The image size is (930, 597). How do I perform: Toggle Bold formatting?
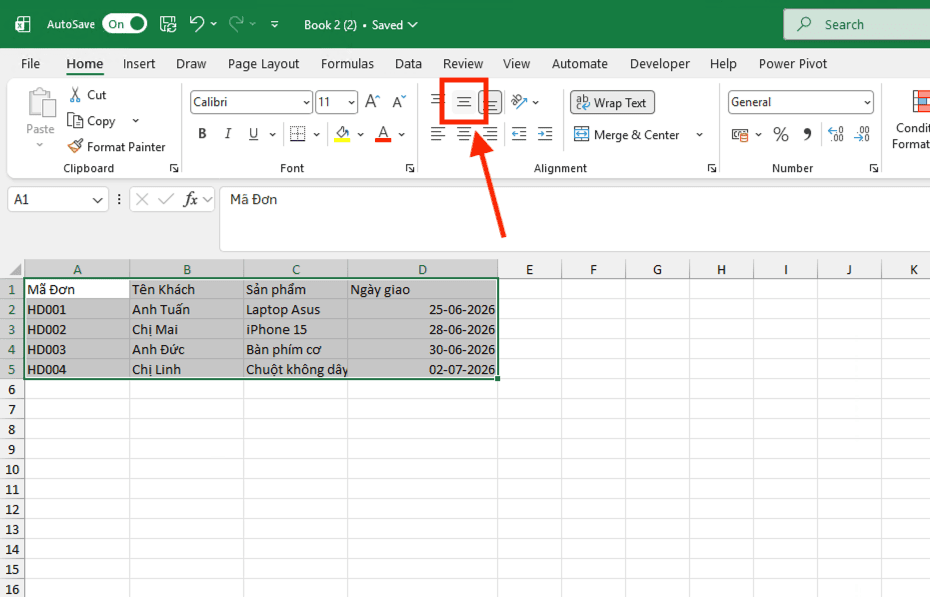click(202, 134)
